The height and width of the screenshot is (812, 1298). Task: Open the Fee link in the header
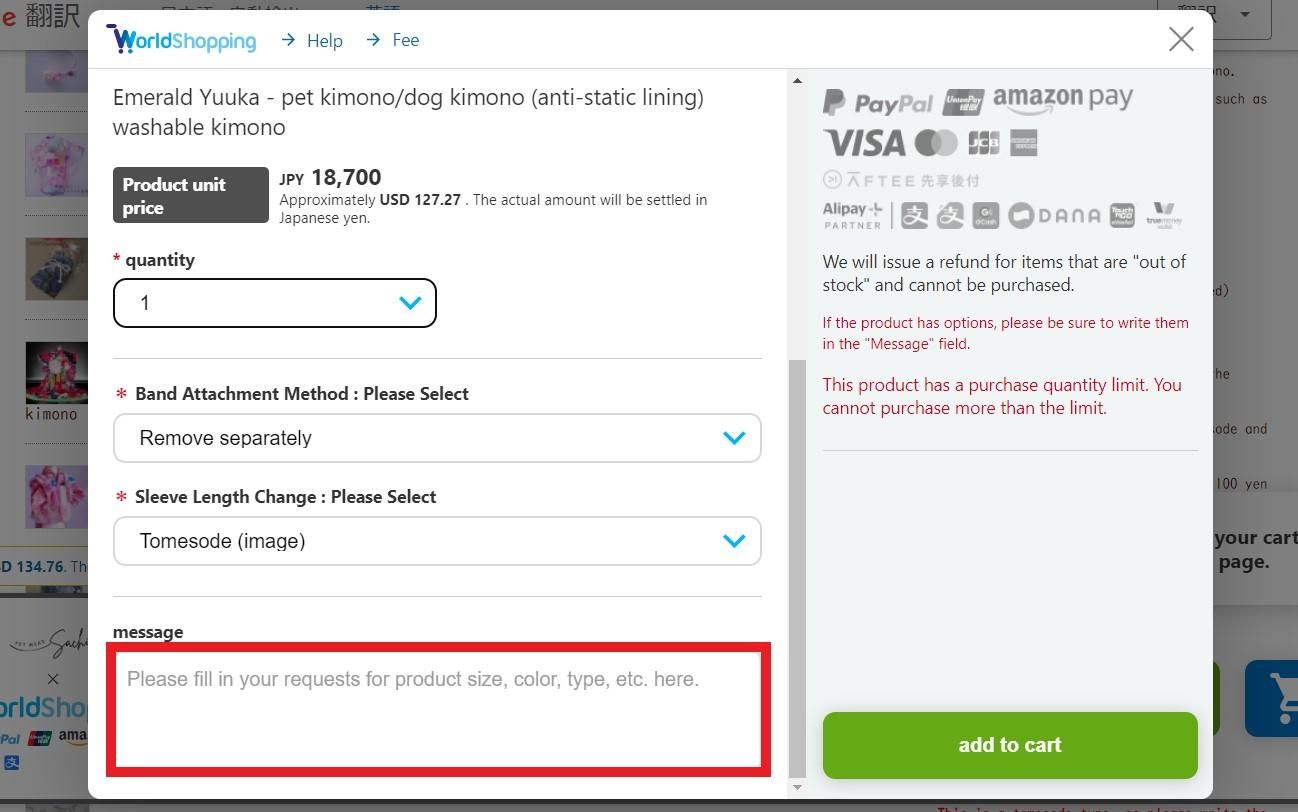click(392, 40)
